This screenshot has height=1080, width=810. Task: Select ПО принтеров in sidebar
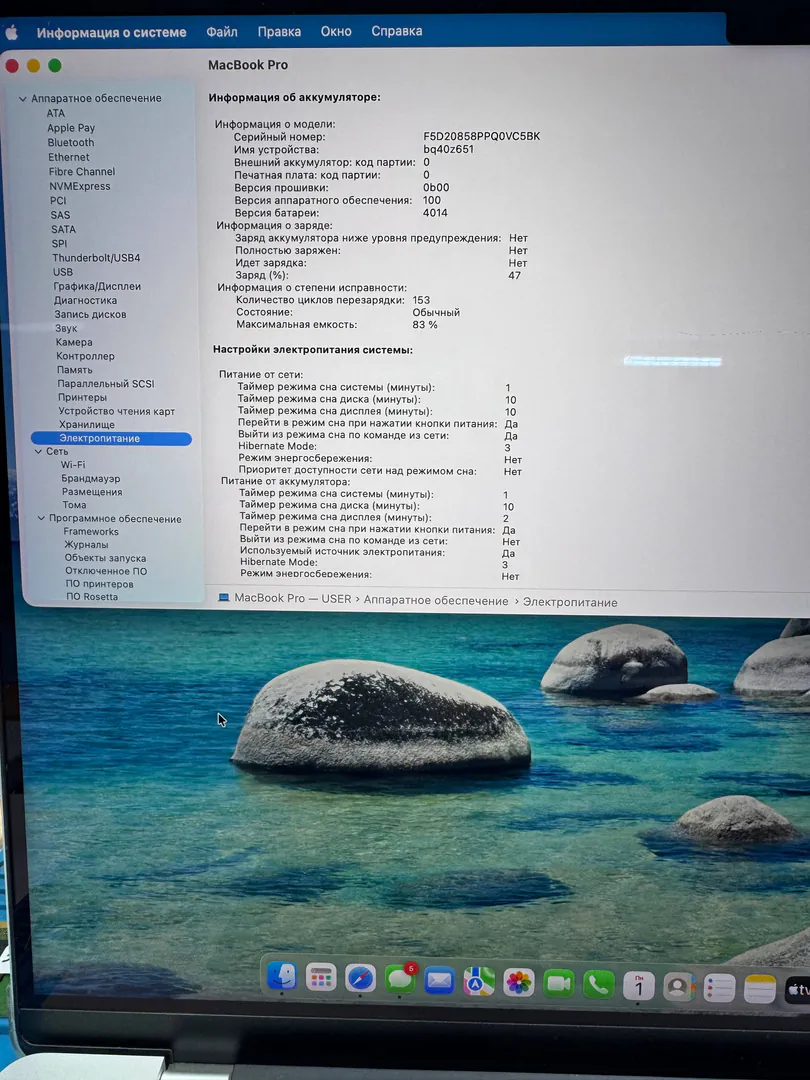point(100,583)
